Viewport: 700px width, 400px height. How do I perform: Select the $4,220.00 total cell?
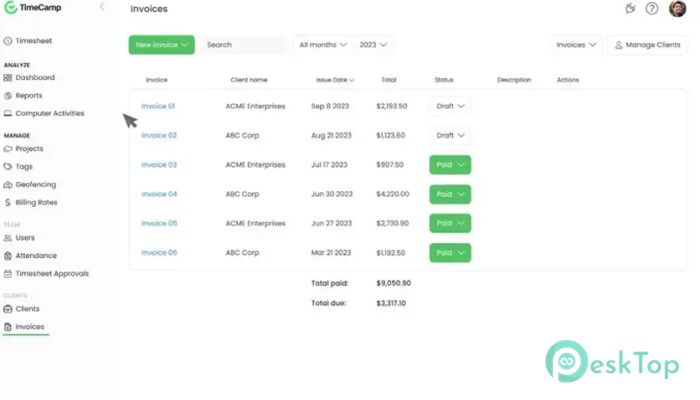[x=392, y=194]
